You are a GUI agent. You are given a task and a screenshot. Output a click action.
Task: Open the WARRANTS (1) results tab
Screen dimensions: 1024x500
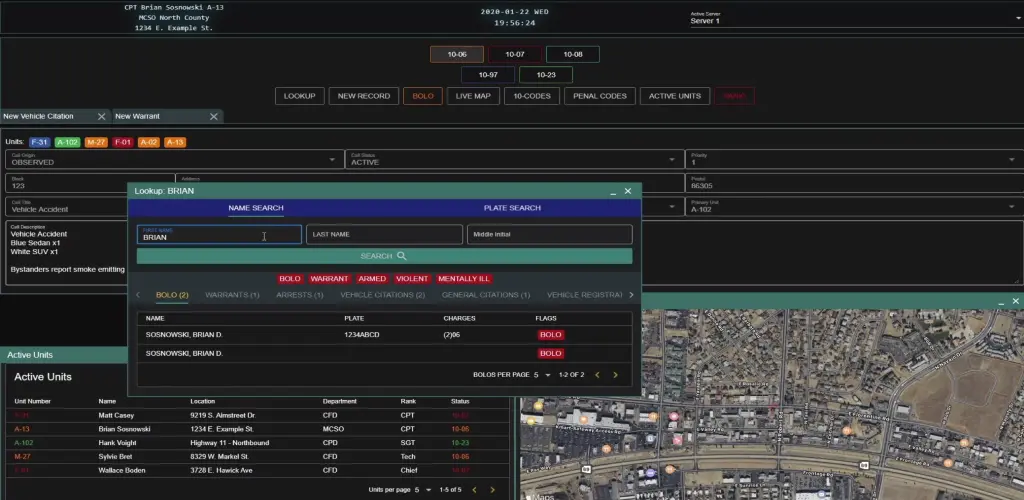(x=232, y=295)
